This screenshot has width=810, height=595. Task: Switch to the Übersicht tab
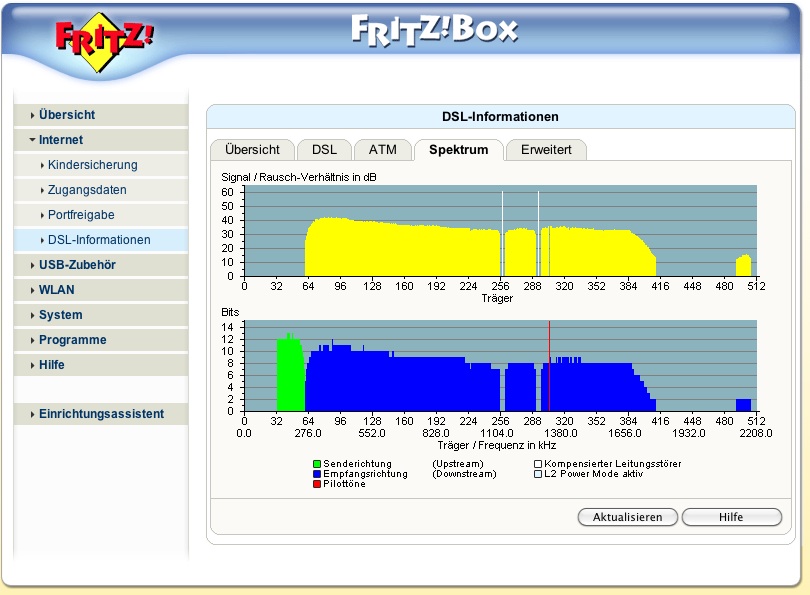[252, 150]
